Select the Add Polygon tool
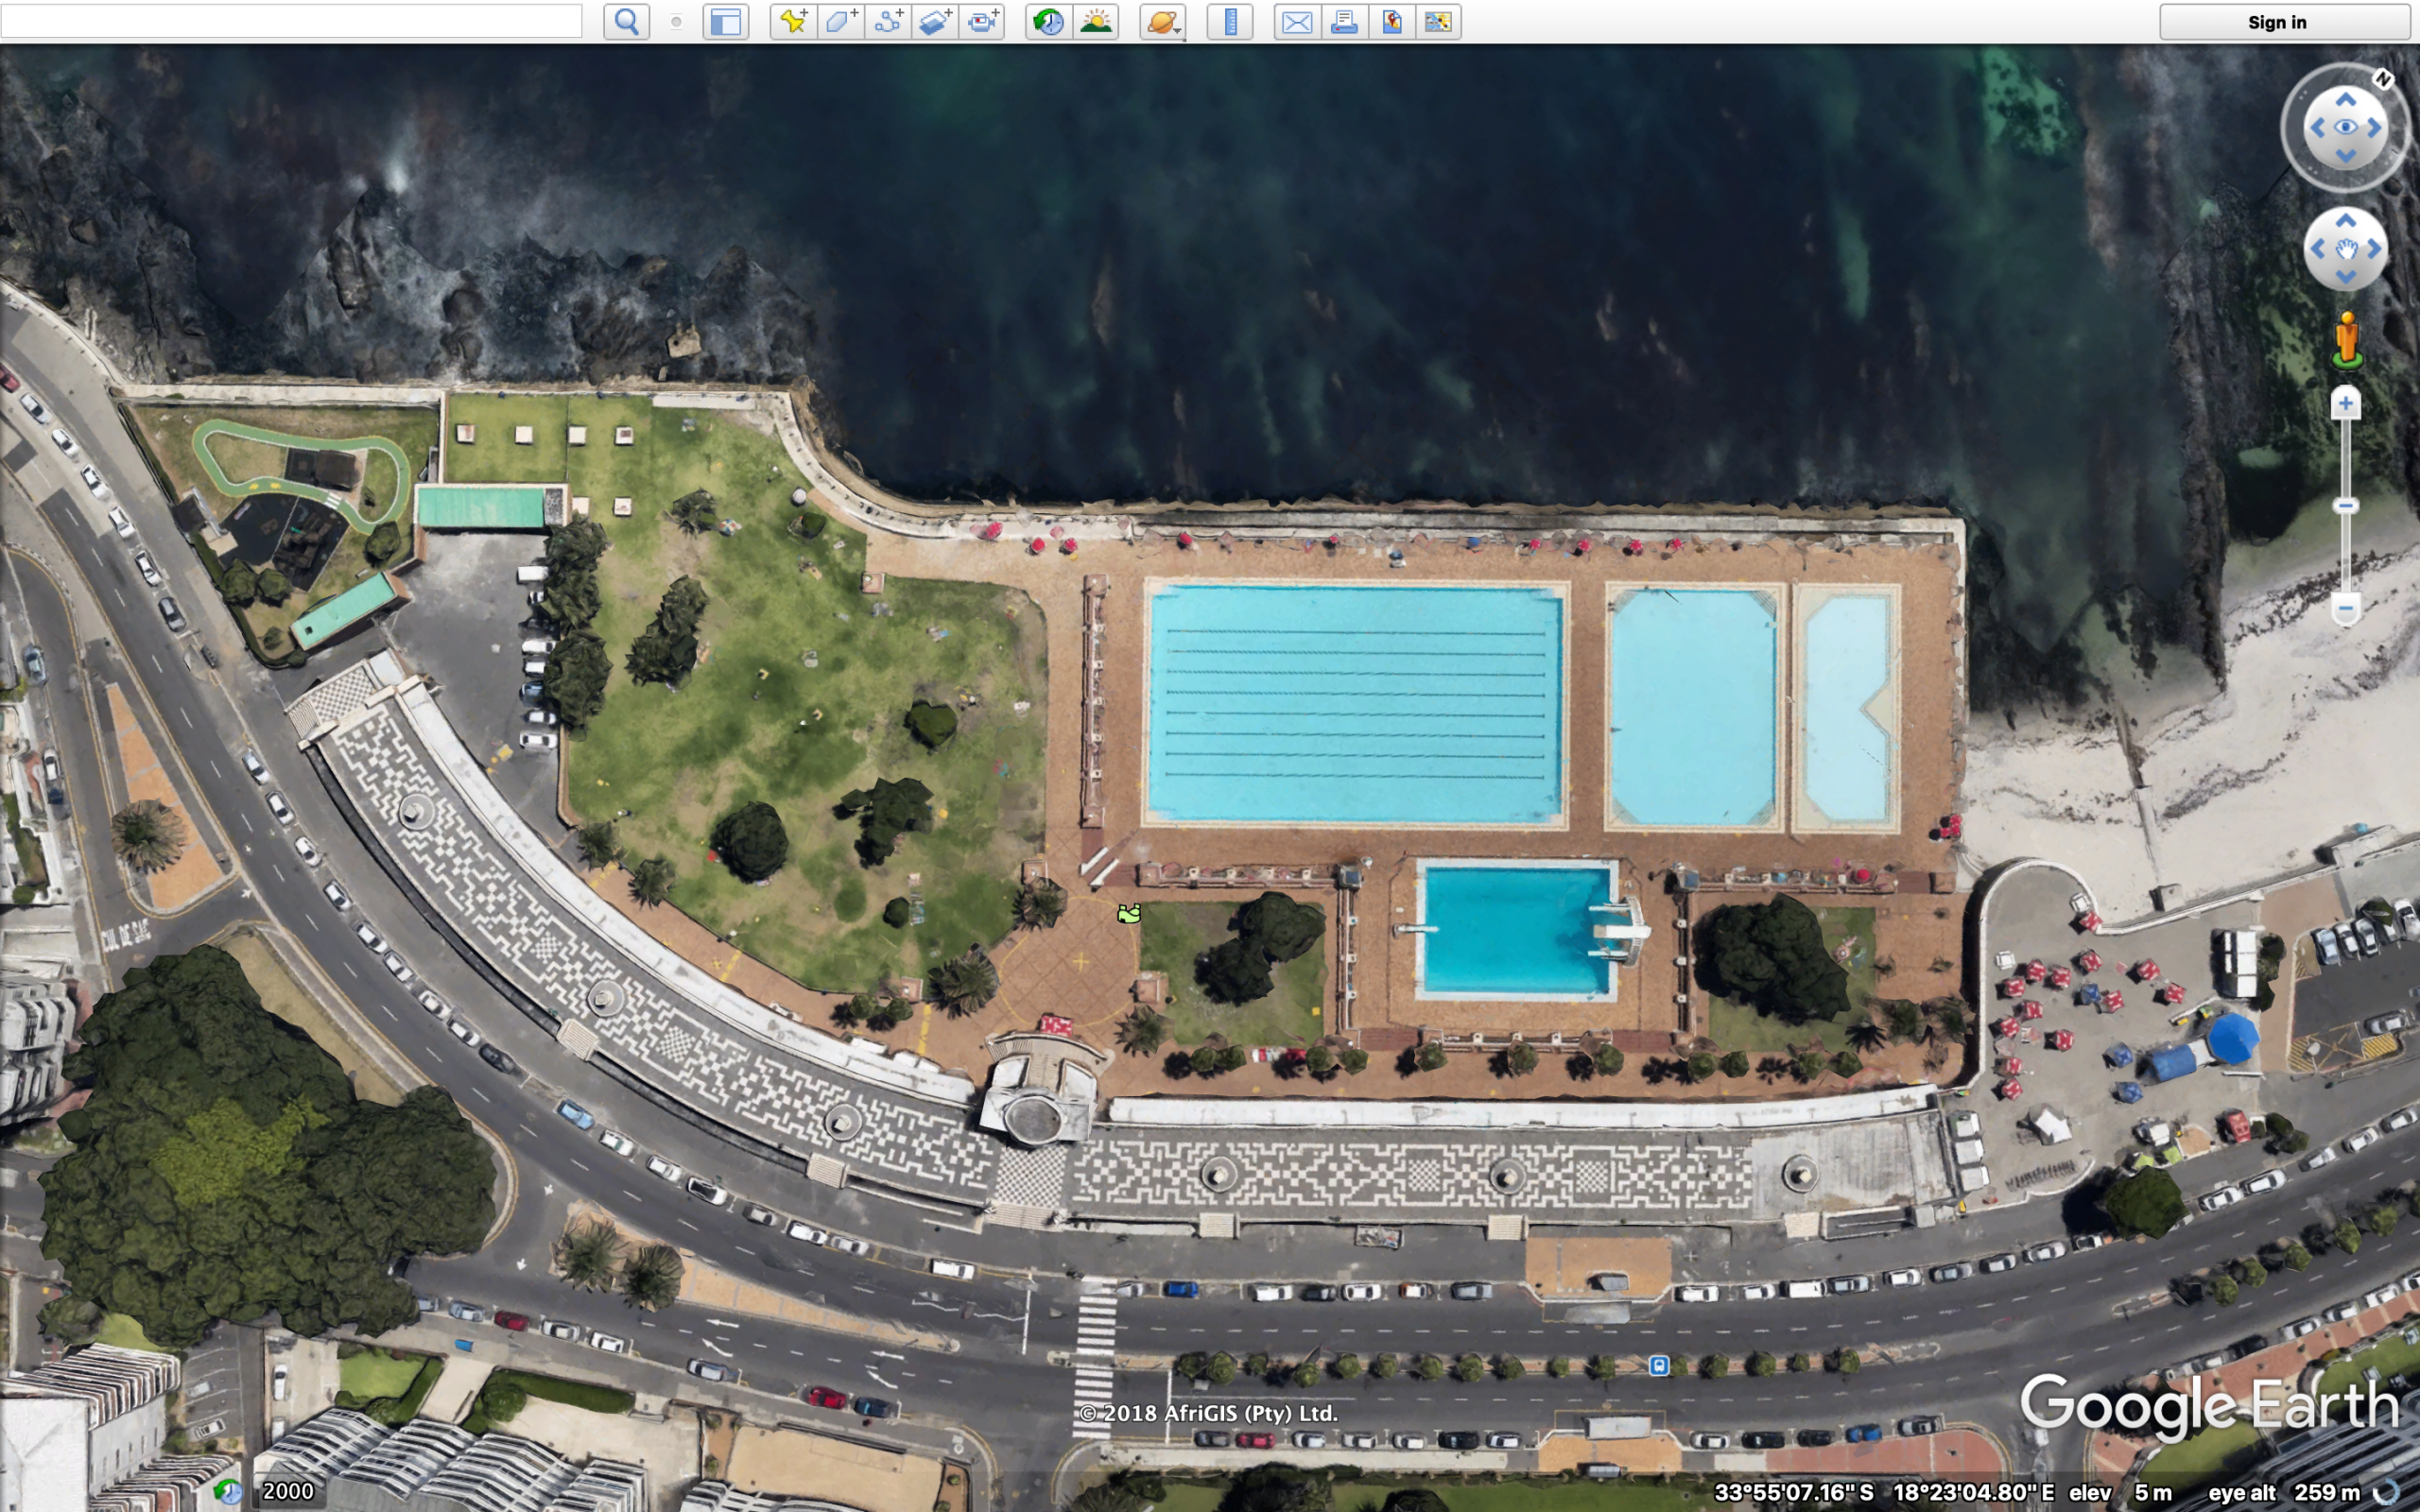Viewport: 2420px width, 1512px height. (x=840, y=21)
